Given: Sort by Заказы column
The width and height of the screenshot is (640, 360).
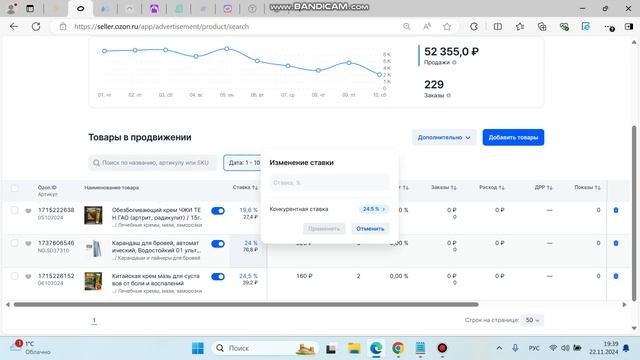Looking at the screenshot, I should point(443,187).
